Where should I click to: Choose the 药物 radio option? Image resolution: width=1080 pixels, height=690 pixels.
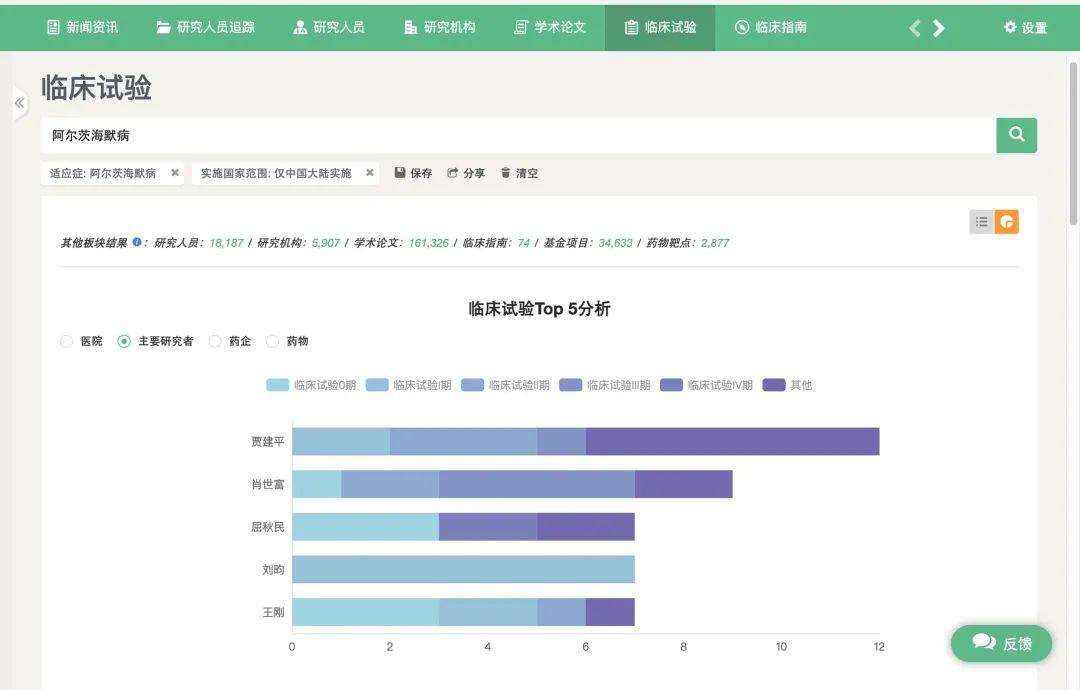tap(272, 341)
